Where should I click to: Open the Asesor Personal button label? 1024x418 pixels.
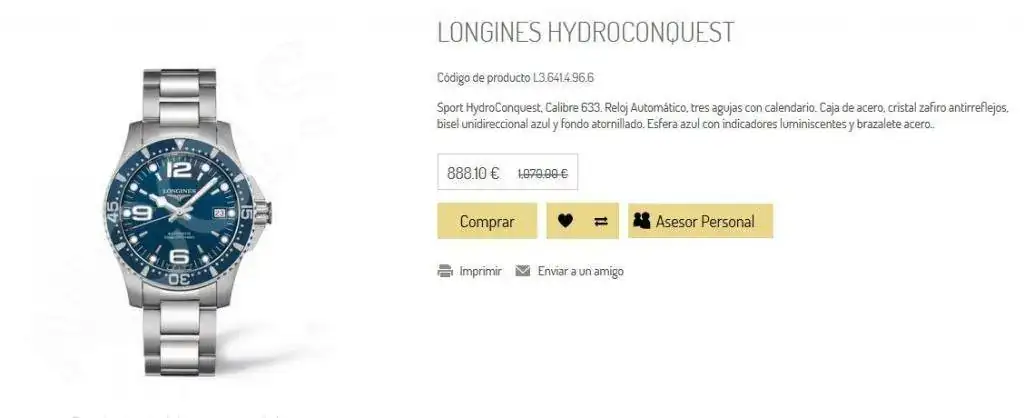(705, 221)
